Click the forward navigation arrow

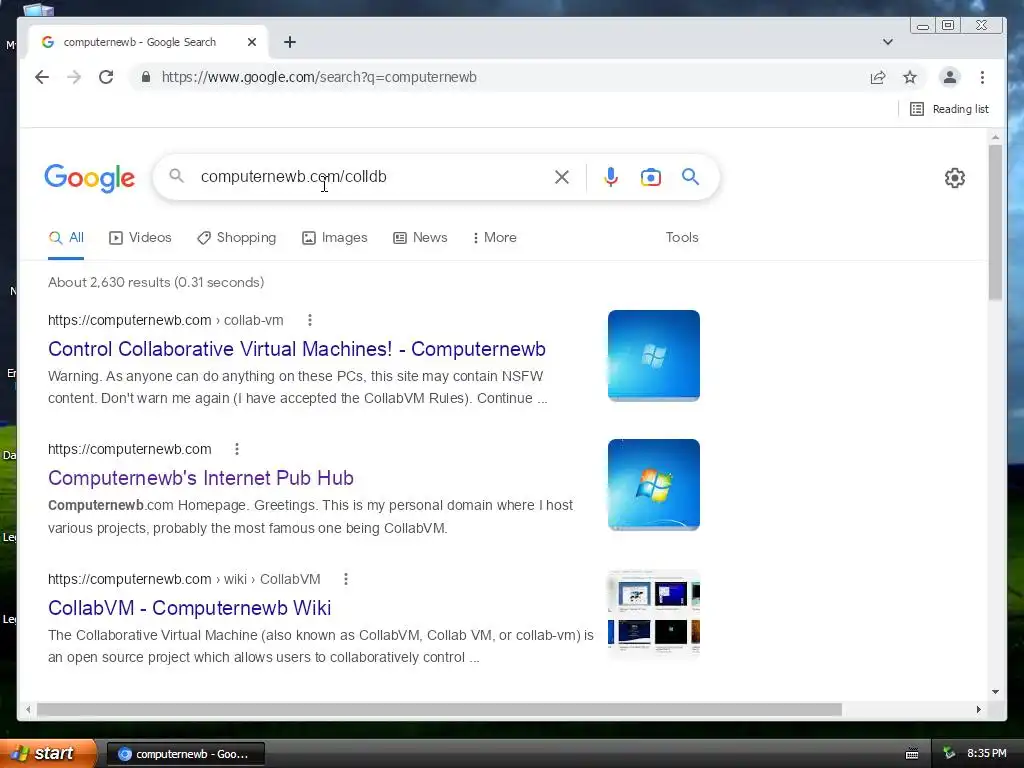(74, 77)
